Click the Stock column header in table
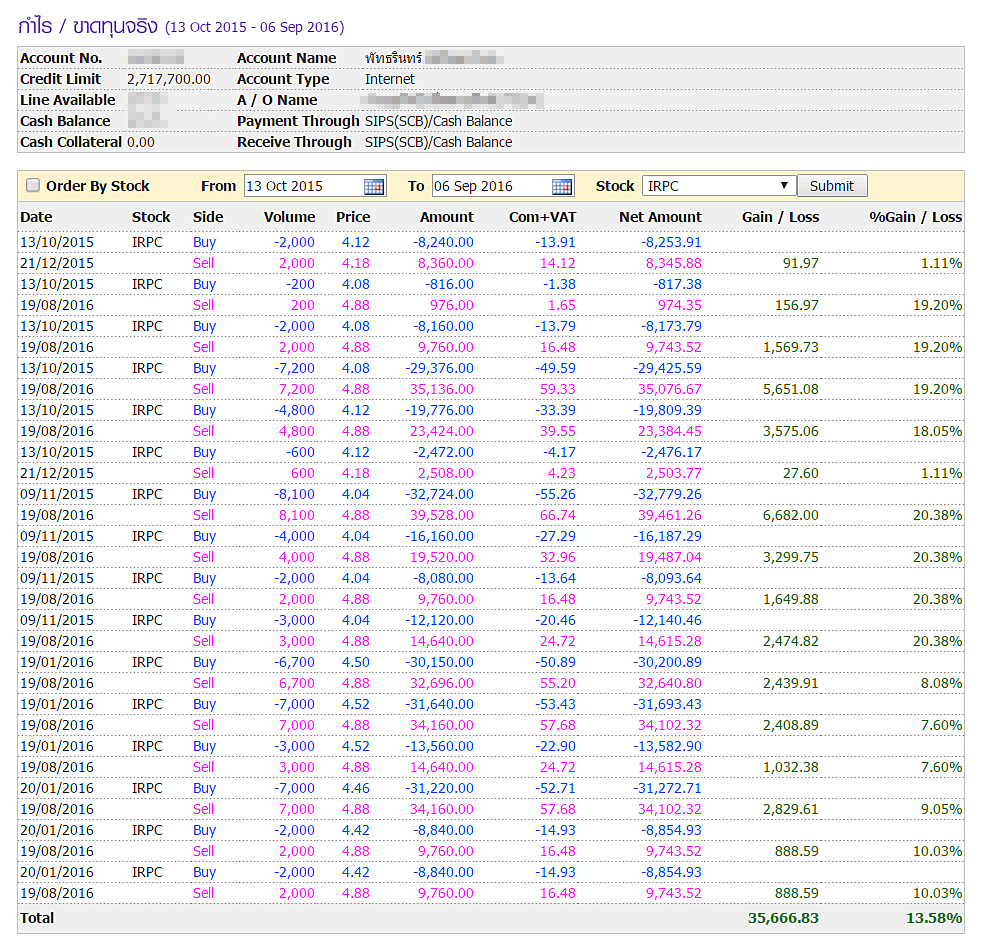Image resolution: width=992 pixels, height=951 pixels. (x=151, y=217)
